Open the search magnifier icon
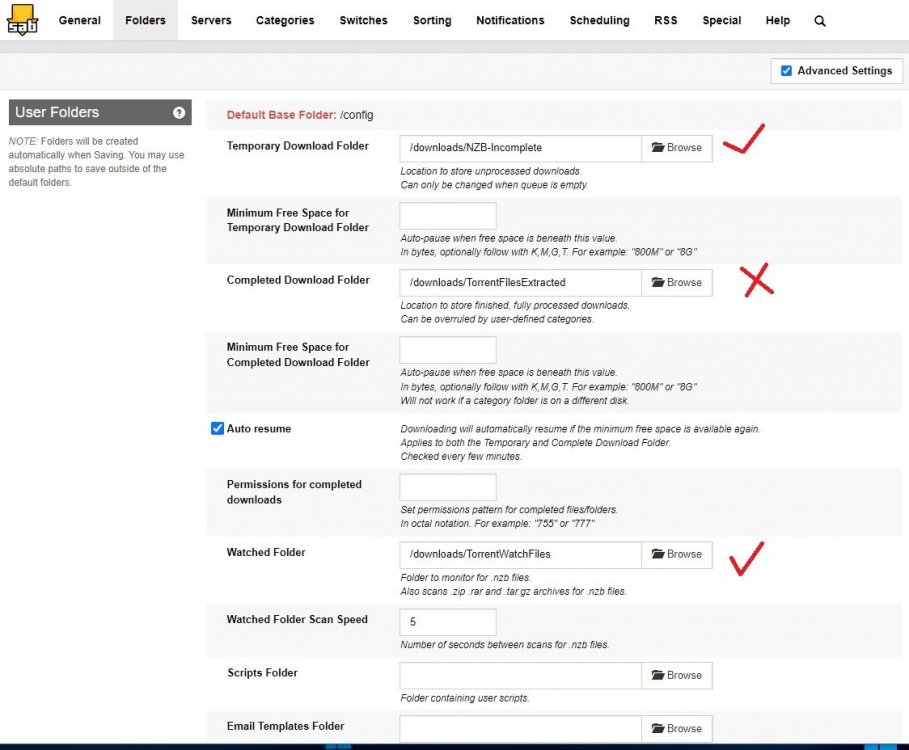This screenshot has height=750, width=909. (x=819, y=21)
